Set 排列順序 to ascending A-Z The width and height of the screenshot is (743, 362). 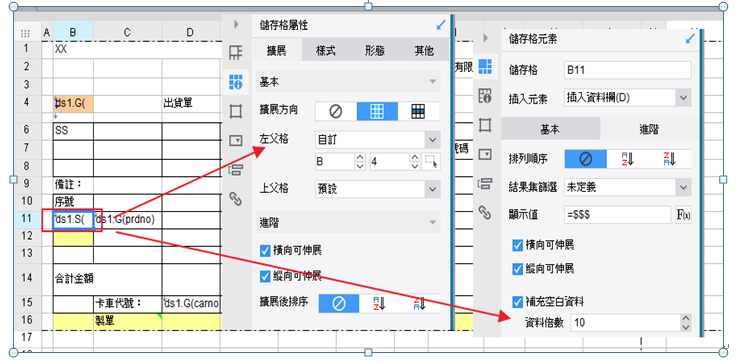pyautogui.click(x=628, y=159)
